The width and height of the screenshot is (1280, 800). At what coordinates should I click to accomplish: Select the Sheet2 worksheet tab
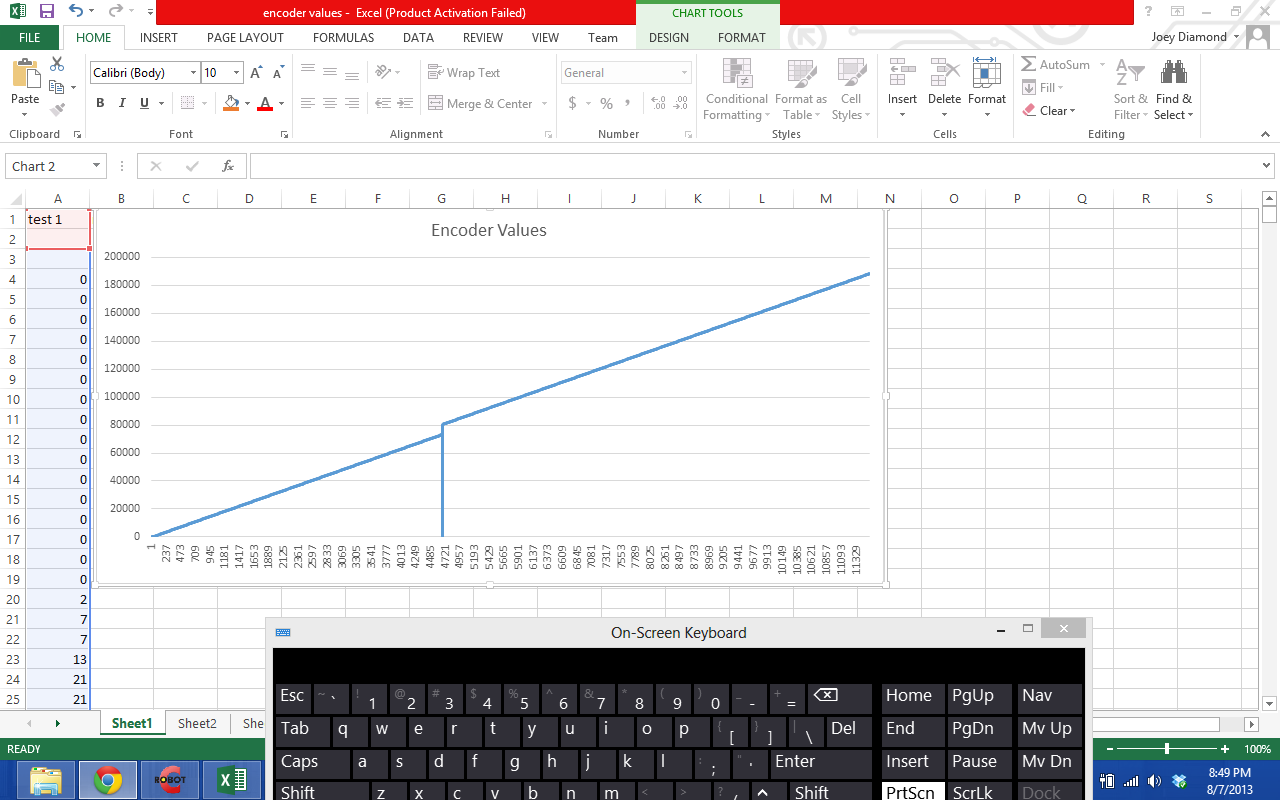pyautogui.click(x=197, y=723)
